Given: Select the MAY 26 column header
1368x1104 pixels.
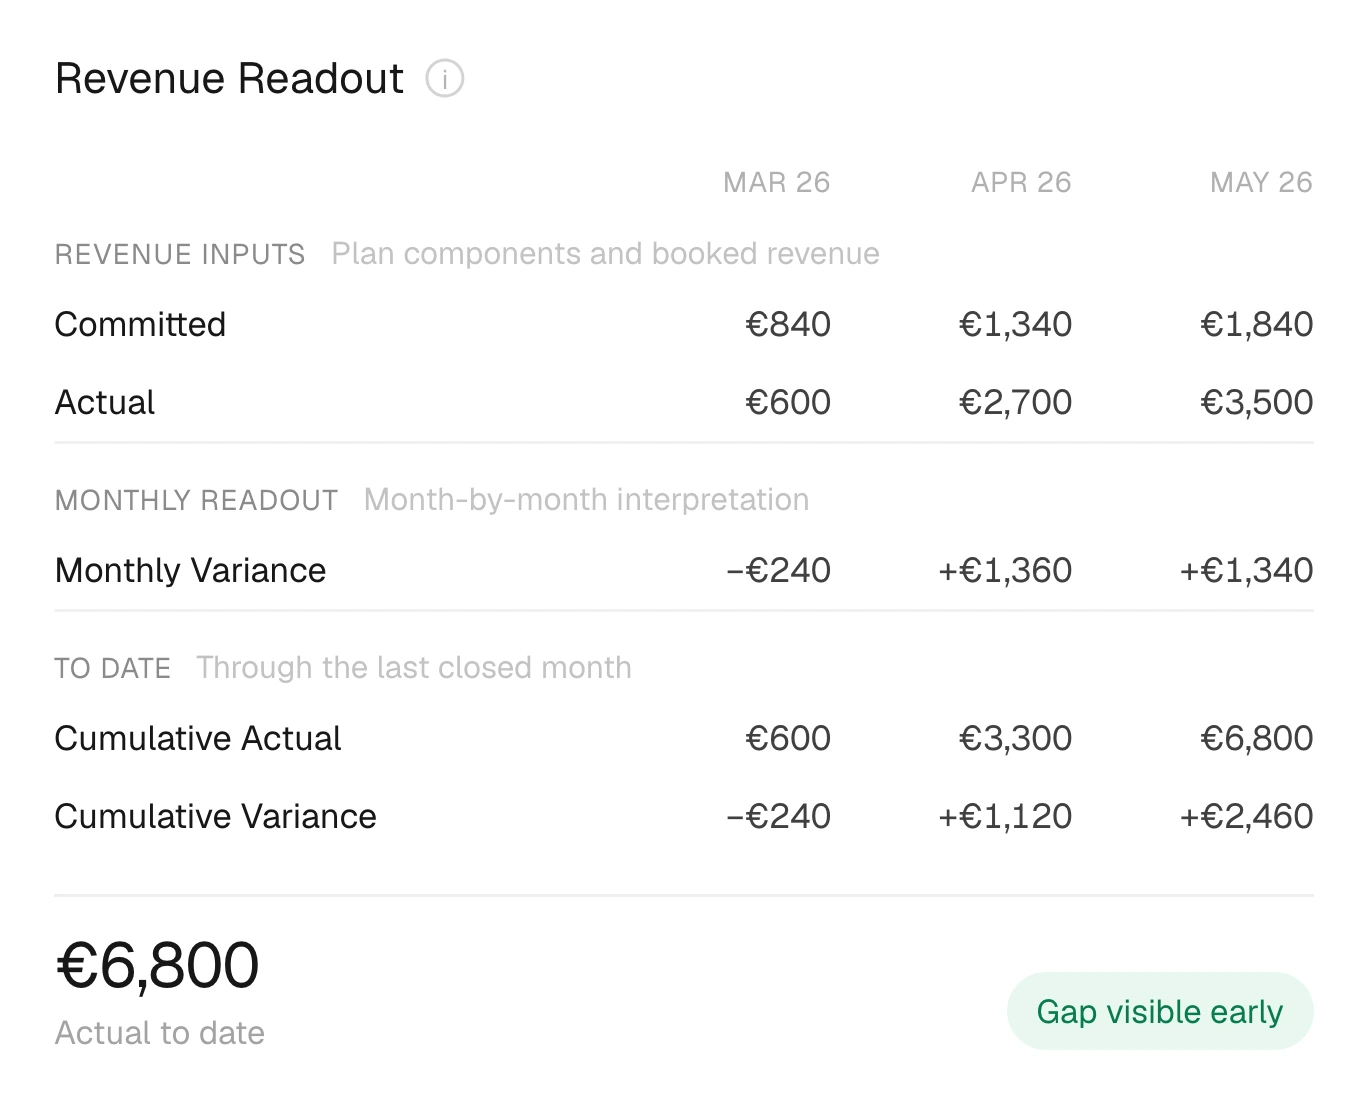Looking at the screenshot, I should (1261, 182).
